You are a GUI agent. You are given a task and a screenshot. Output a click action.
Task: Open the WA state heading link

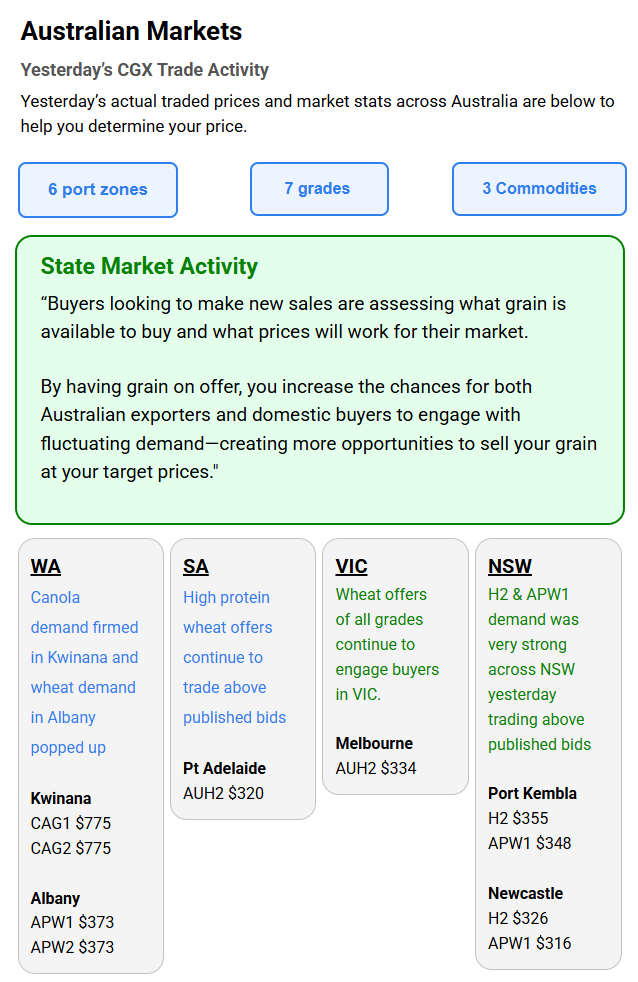46,567
